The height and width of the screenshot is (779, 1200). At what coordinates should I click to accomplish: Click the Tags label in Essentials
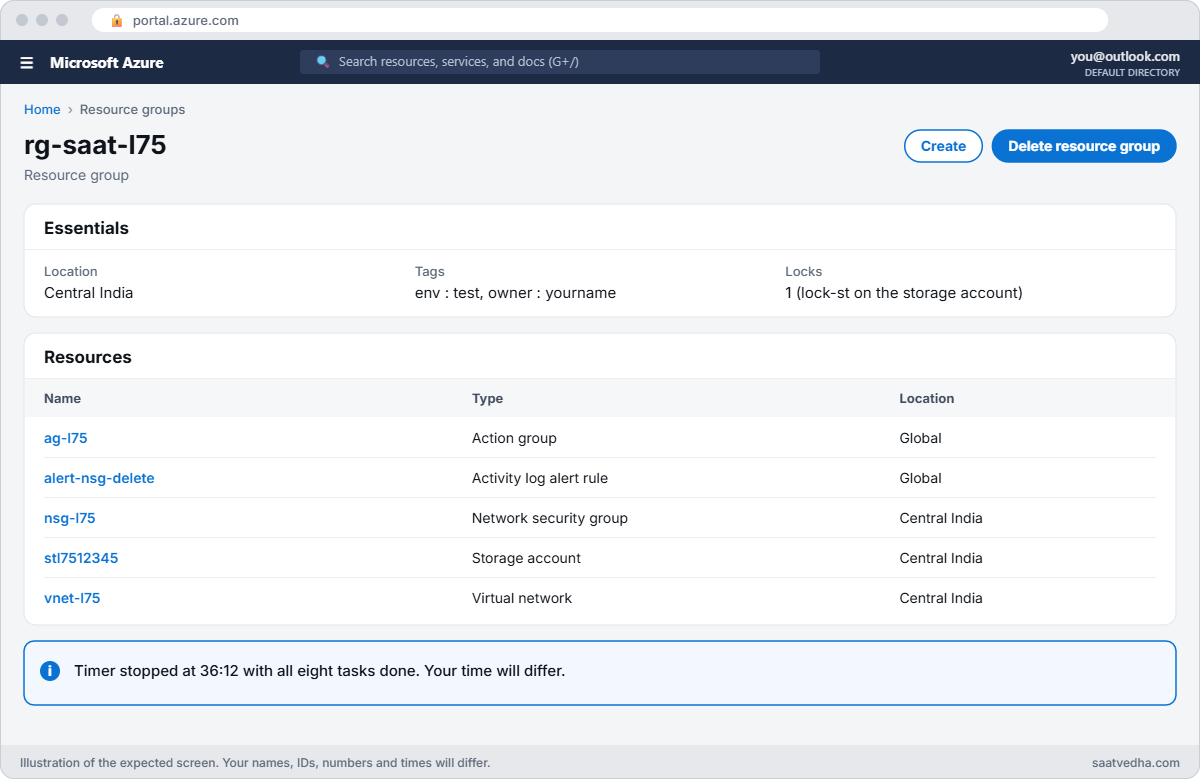430,271
